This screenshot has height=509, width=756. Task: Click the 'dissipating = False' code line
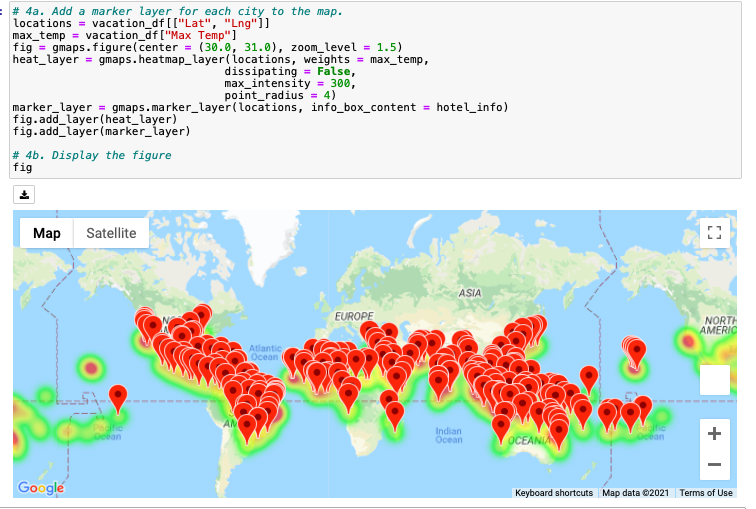290,71
